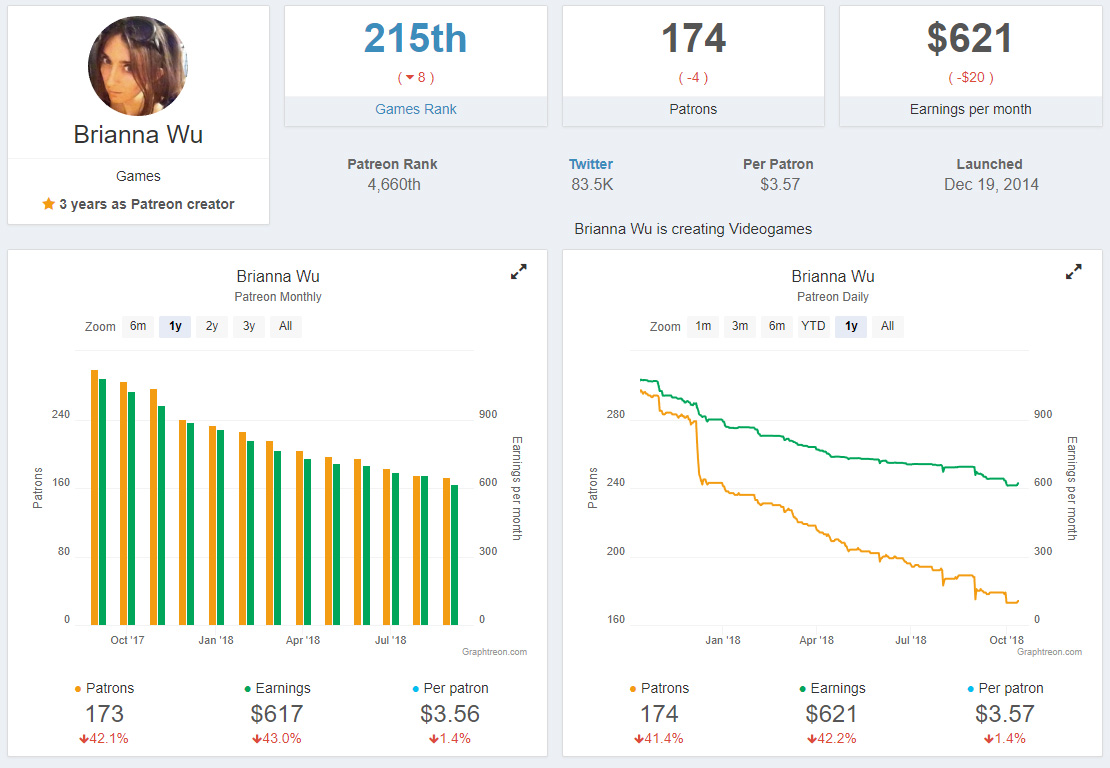Set daily chart zoom to 6m
The width and height of the screenshot is (1110, 768).
pyautogui.click(x=777, y=326)
